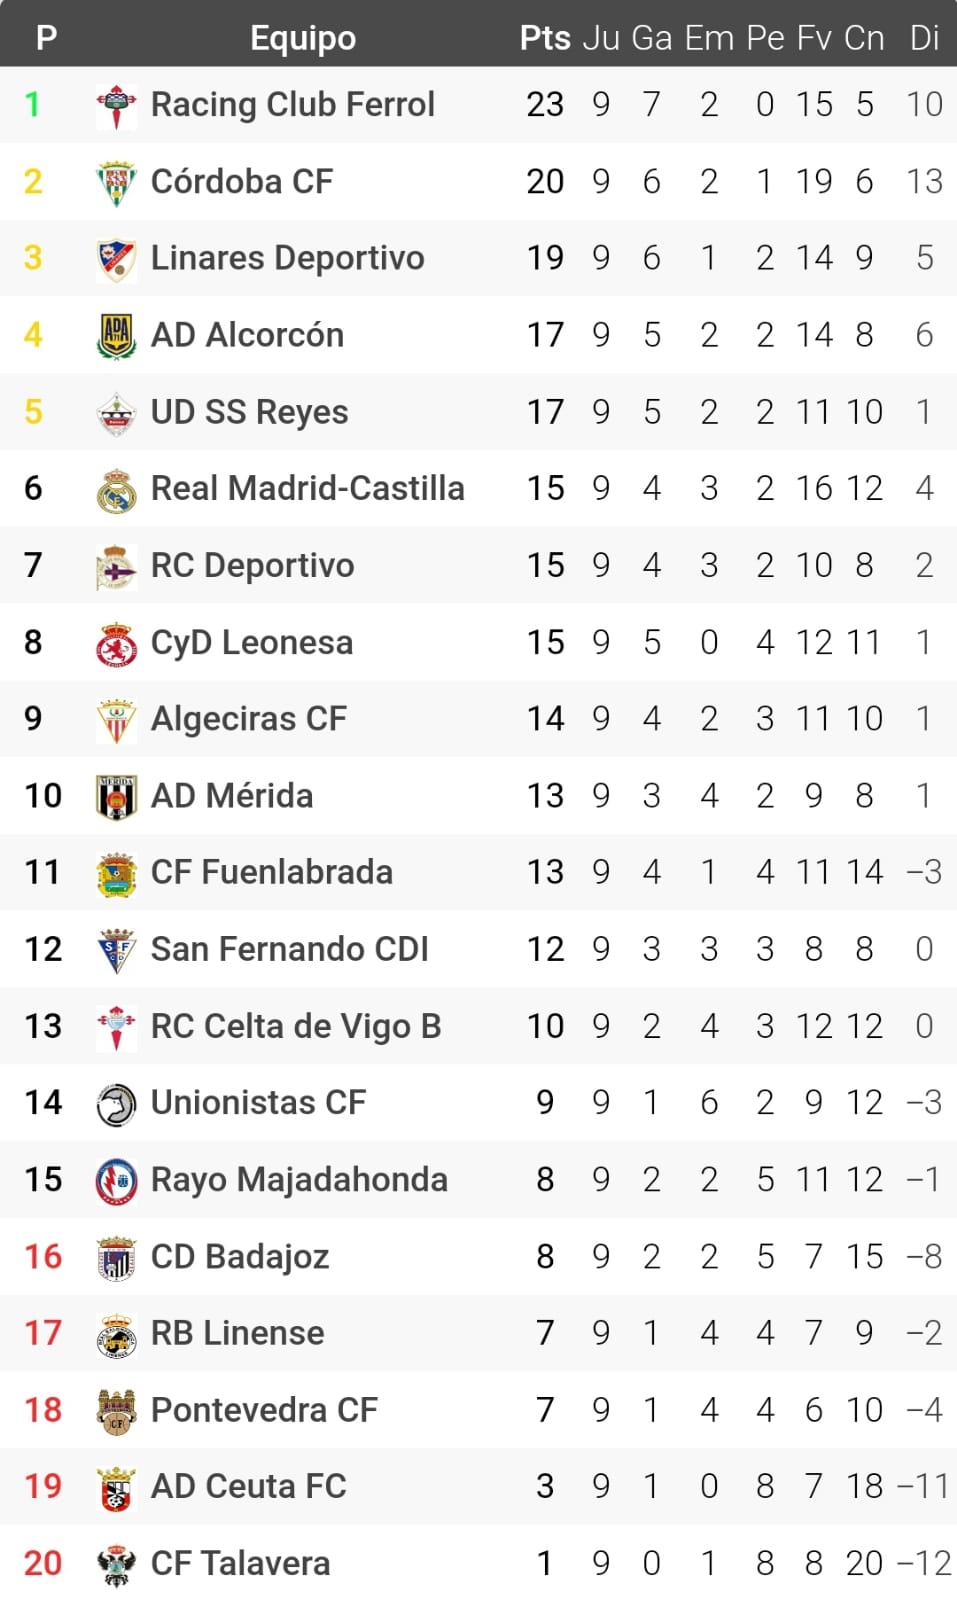This screenshot has width=957, height=1599.
Task: Click the P position column header
Action: point(46,38)
